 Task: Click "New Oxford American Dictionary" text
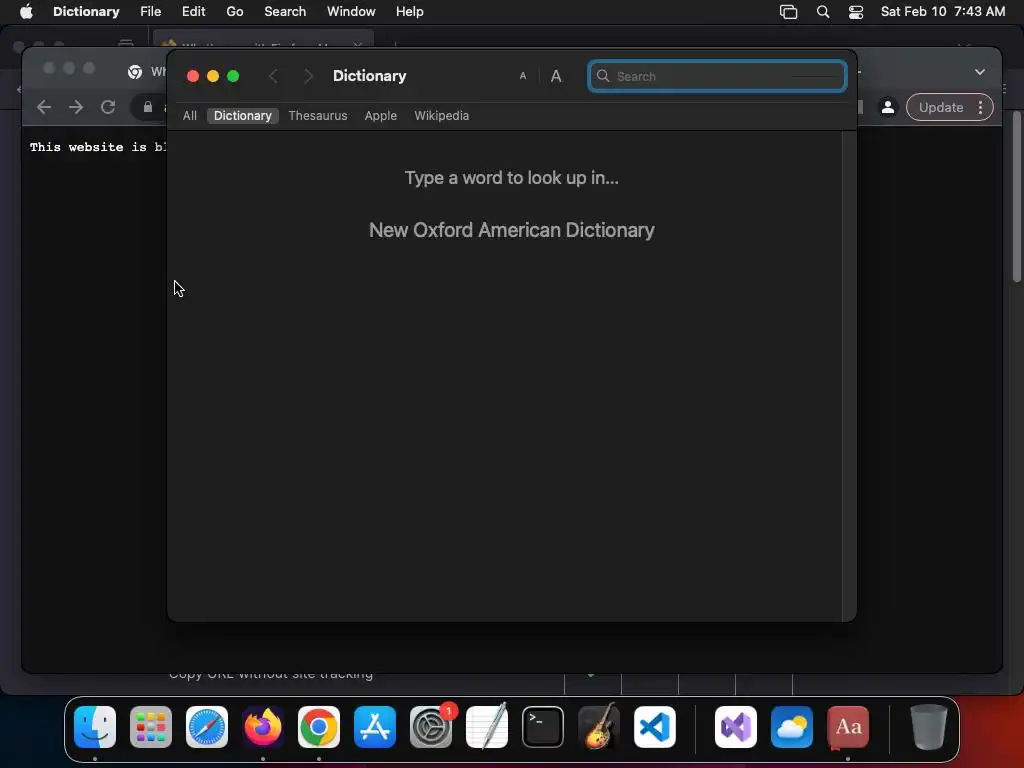click(511, 231)
